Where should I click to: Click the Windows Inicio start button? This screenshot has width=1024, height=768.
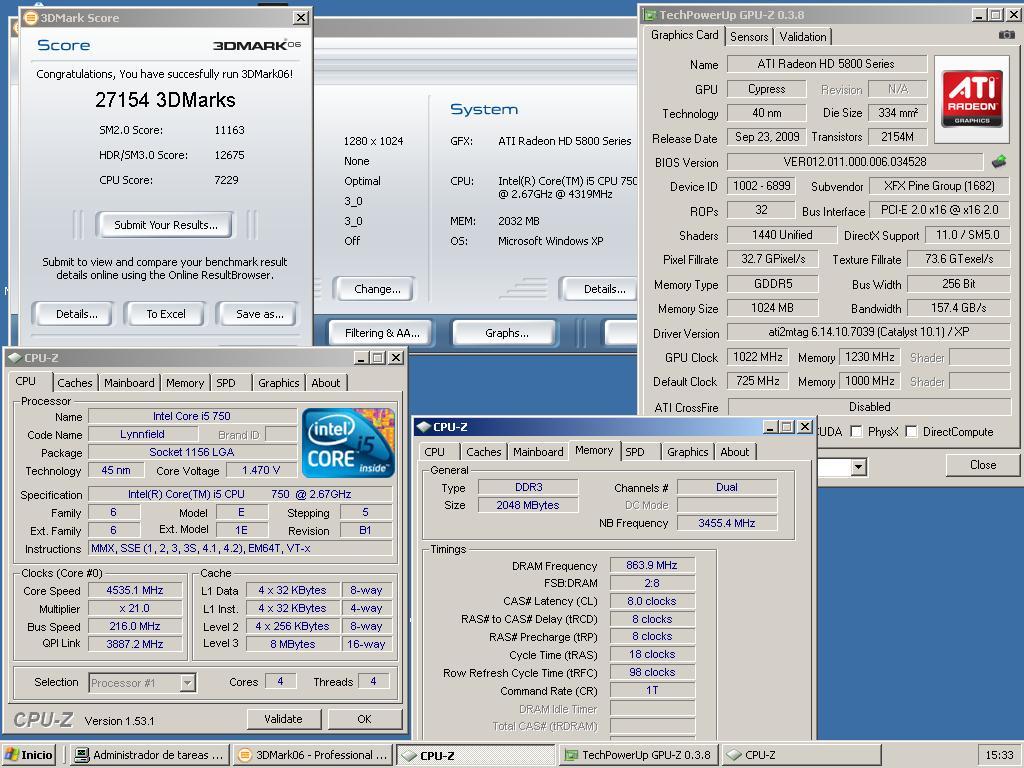click(29, 755)
